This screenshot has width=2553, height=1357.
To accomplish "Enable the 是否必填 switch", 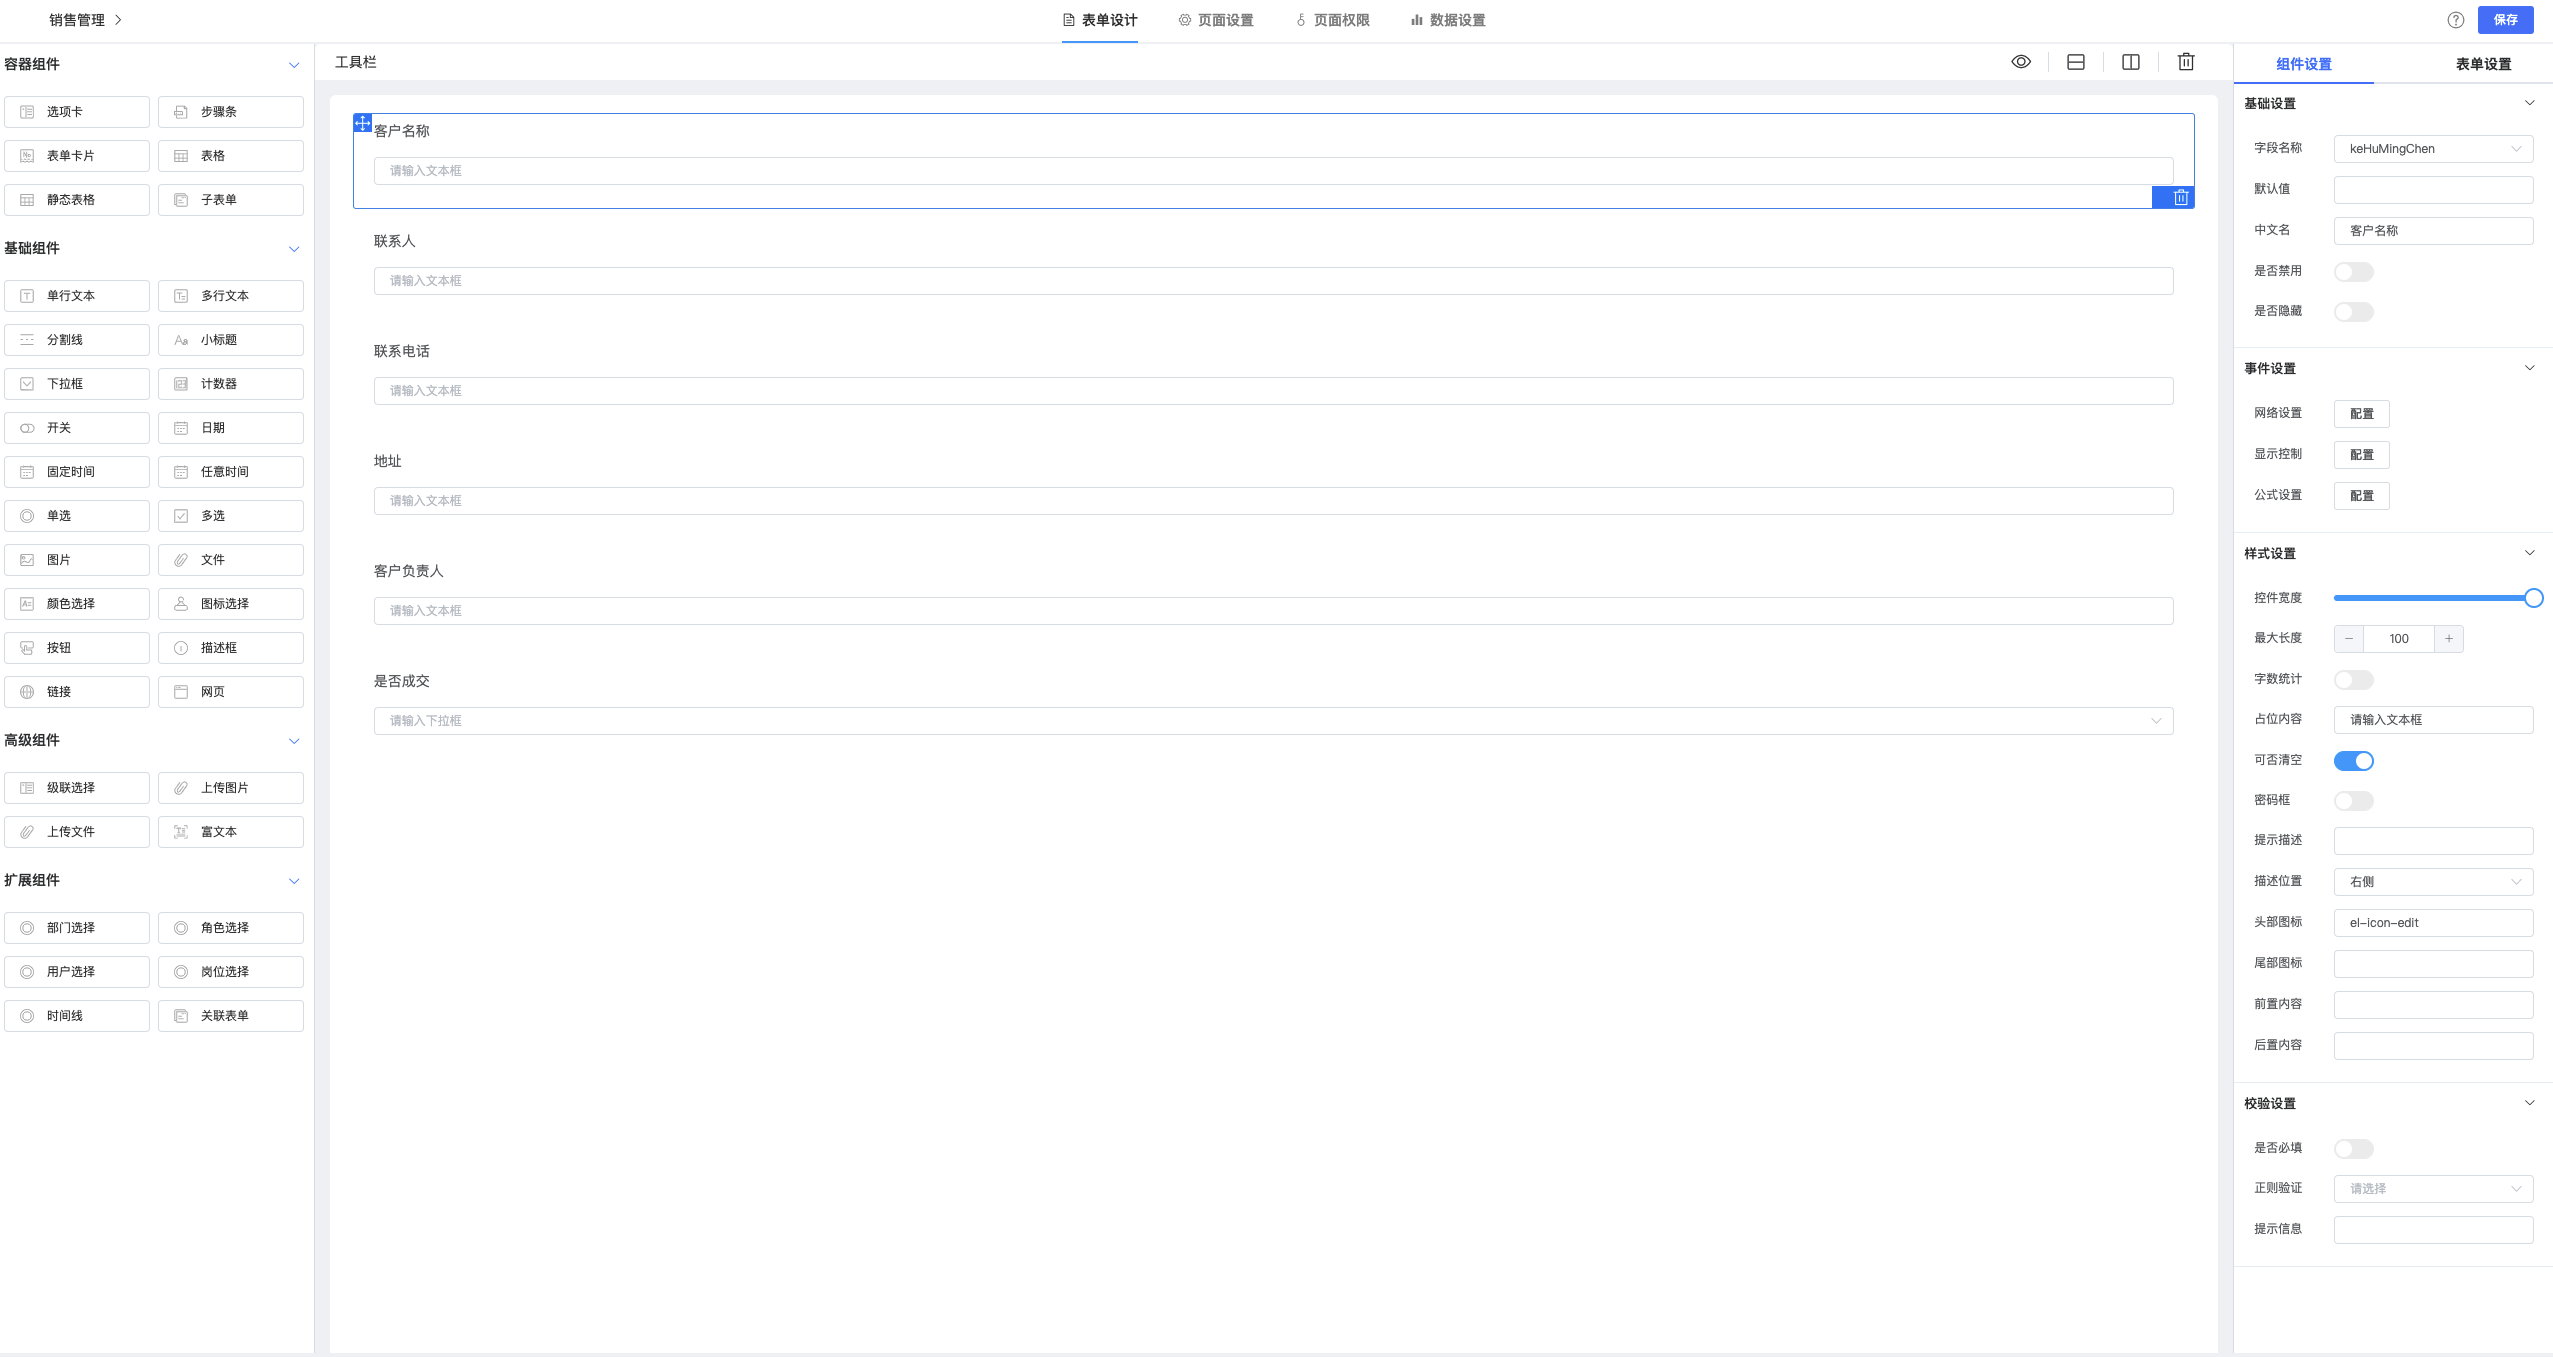I will click(2353, 1149).
